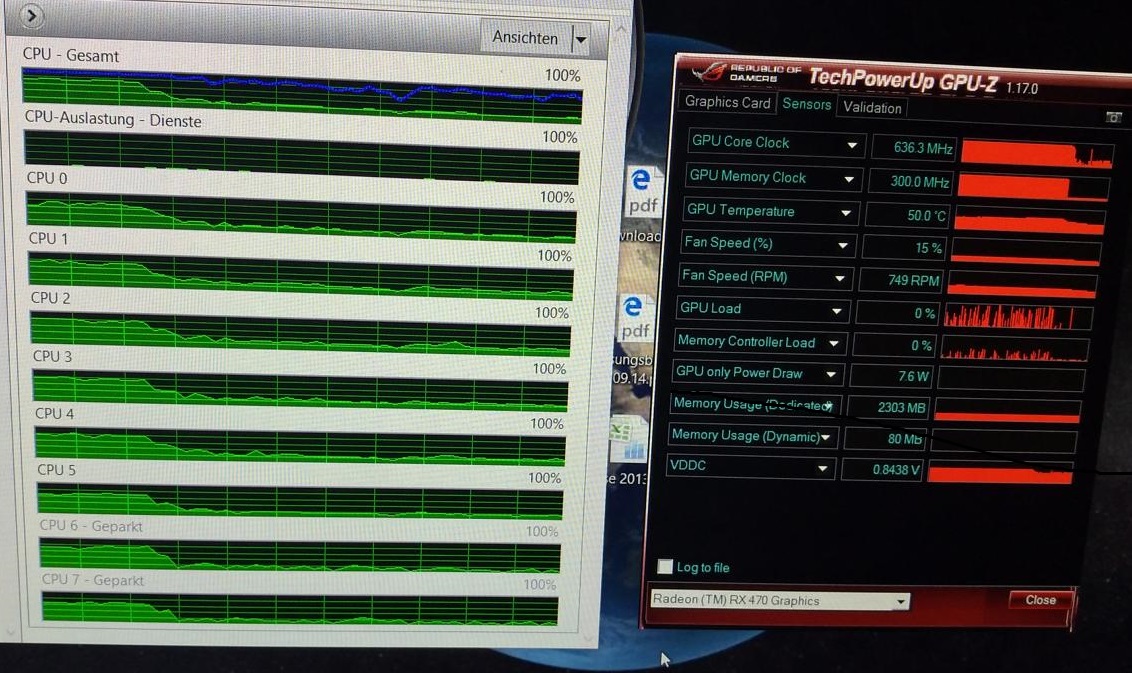Image resolution: width=1132 pixels, height=673 pixels.
Task: Expand the Memory Controller Load dropdown
Action: (x=834, y=343)
